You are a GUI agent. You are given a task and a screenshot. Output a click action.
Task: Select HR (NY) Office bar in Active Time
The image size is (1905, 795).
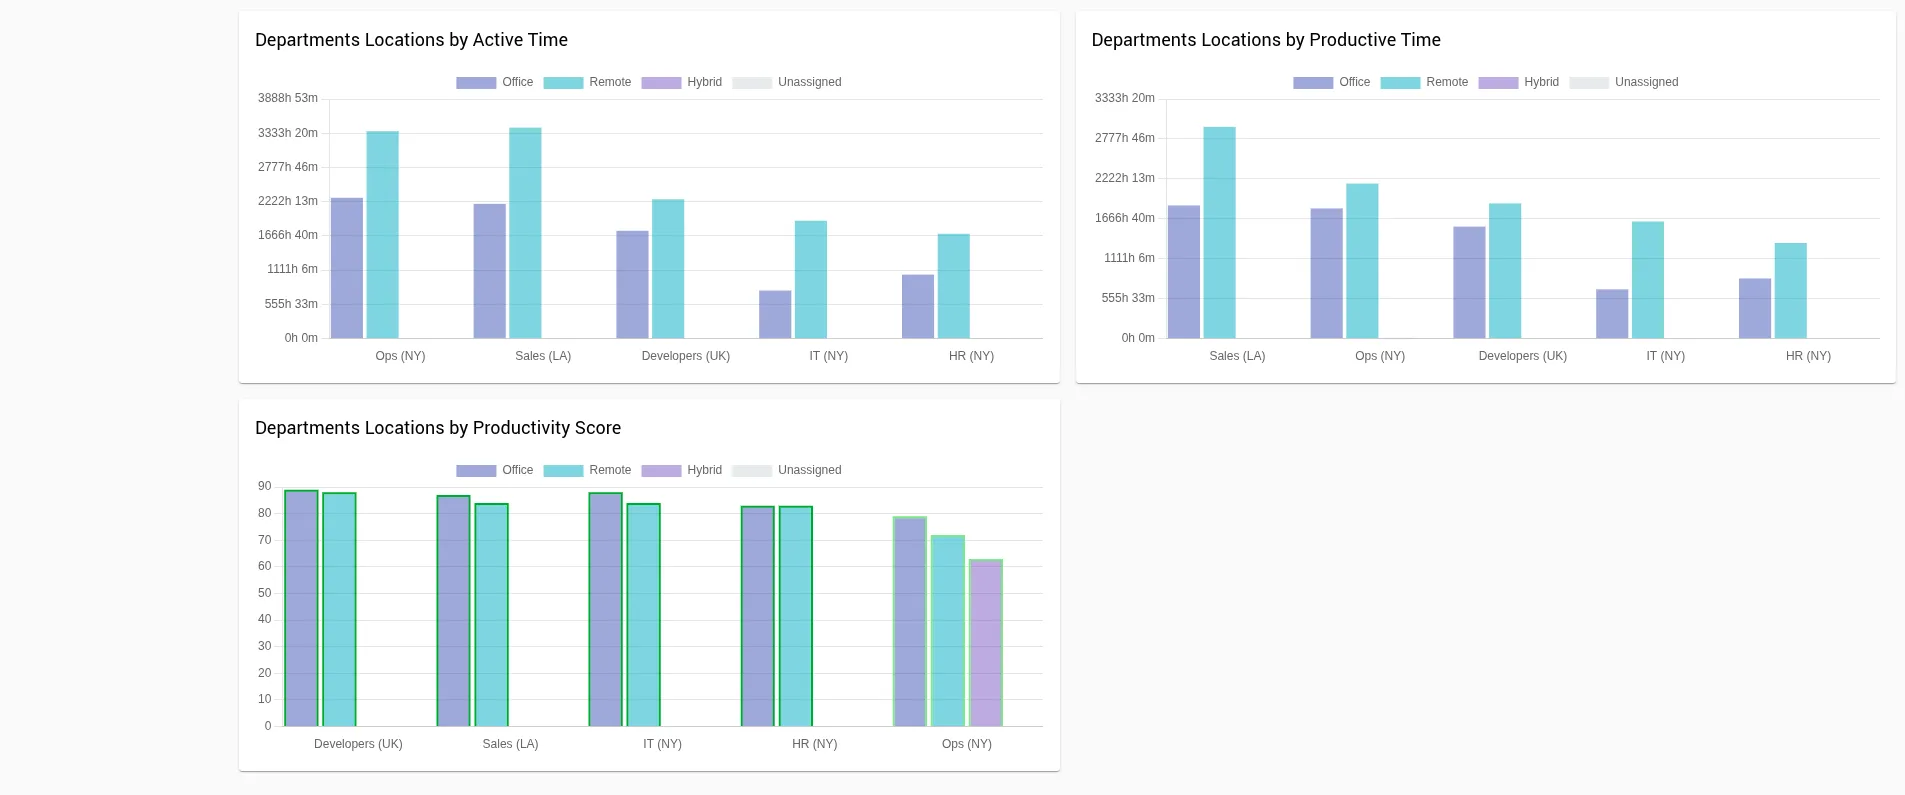[918, 306]
